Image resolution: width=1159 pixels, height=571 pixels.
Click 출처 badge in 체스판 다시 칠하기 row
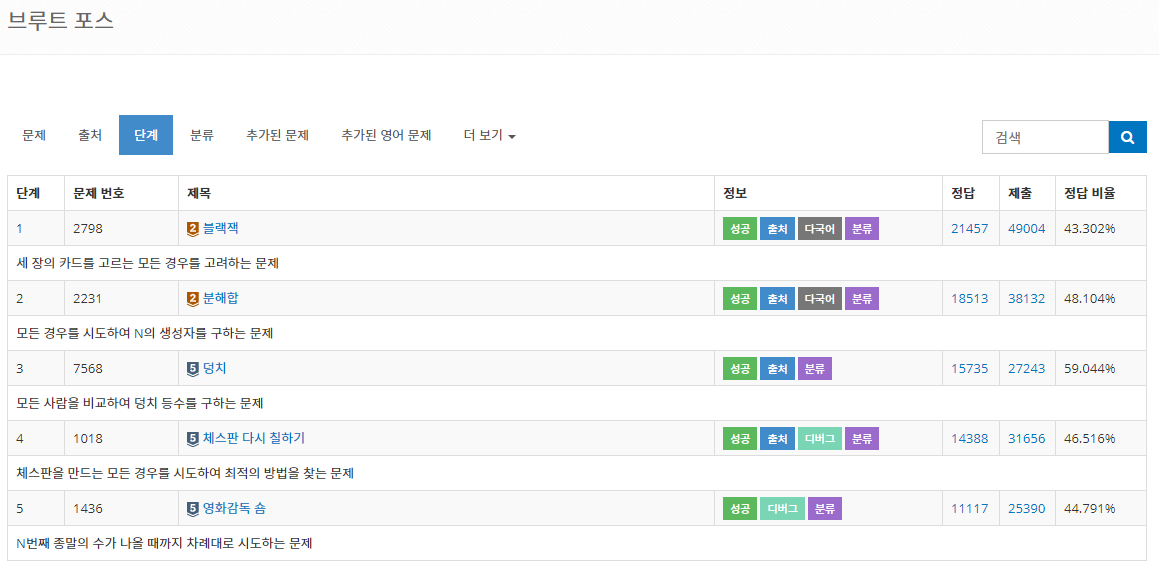click(777, 438)
